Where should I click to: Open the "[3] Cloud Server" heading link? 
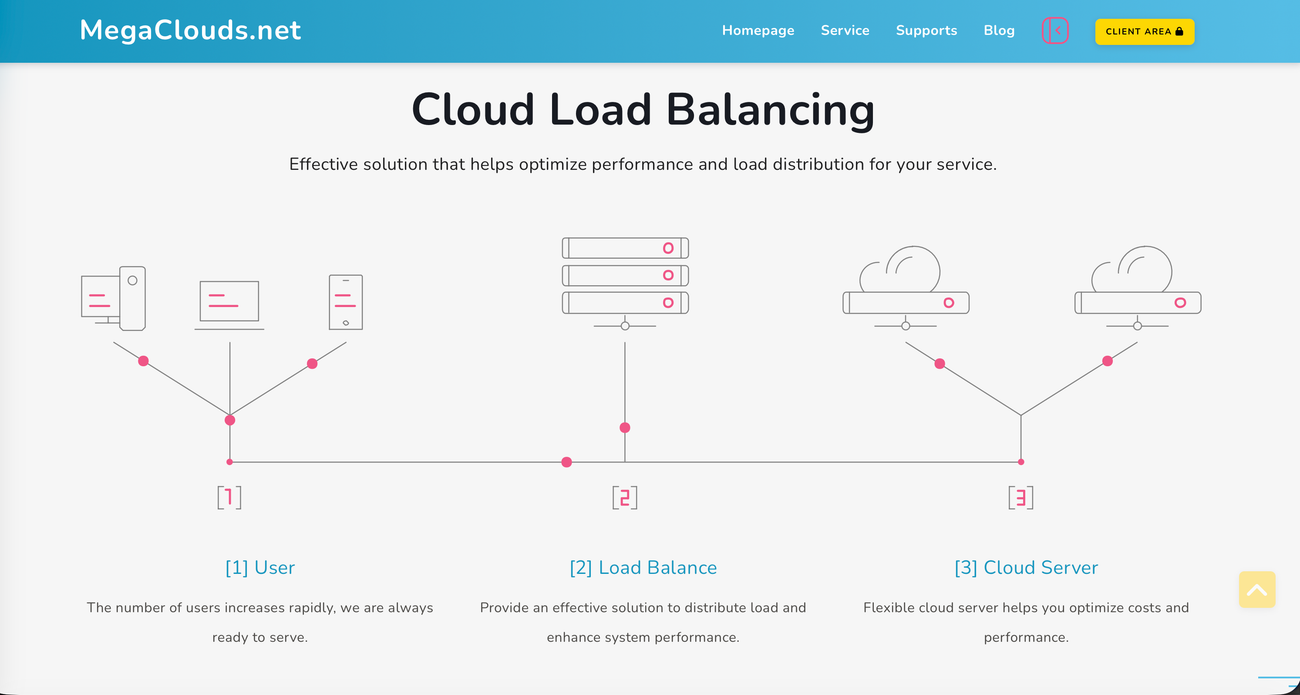(x=1026, y=568)
